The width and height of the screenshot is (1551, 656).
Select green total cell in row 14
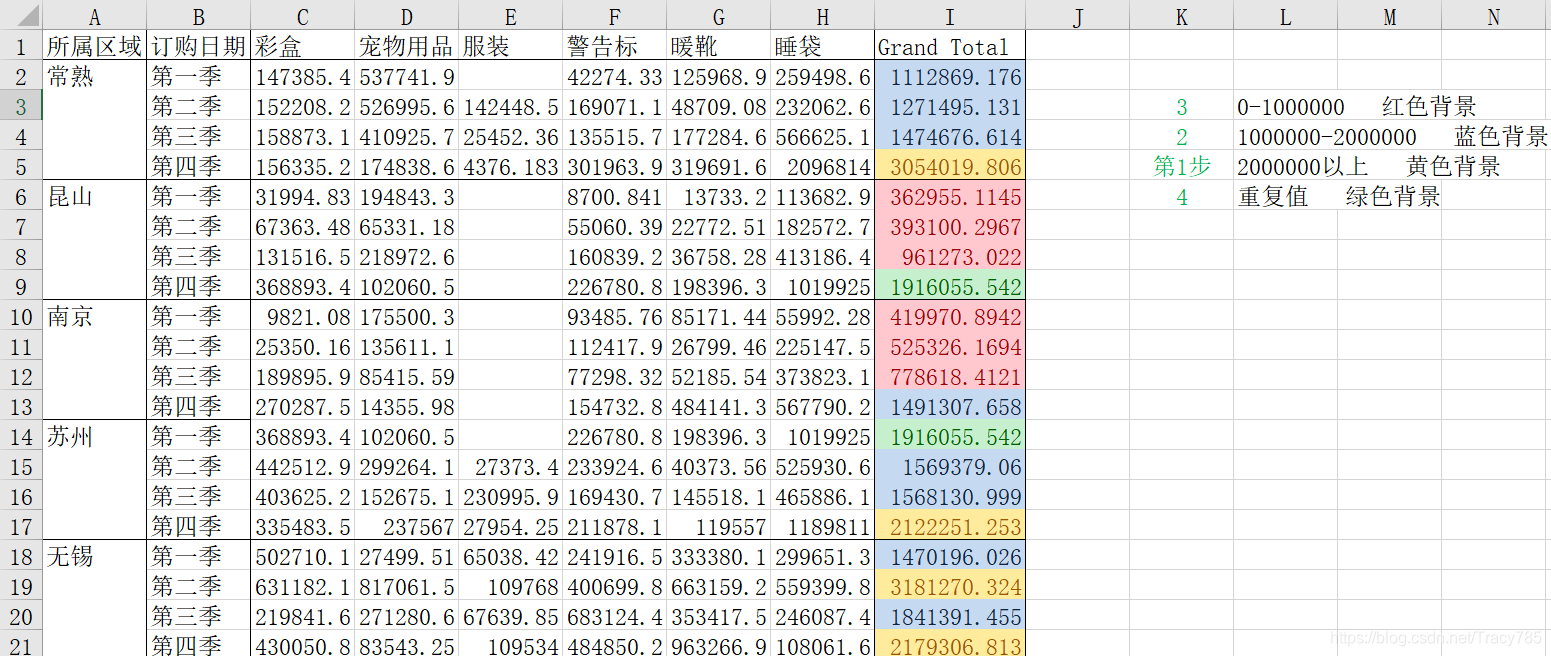click(x=950, y=437)
